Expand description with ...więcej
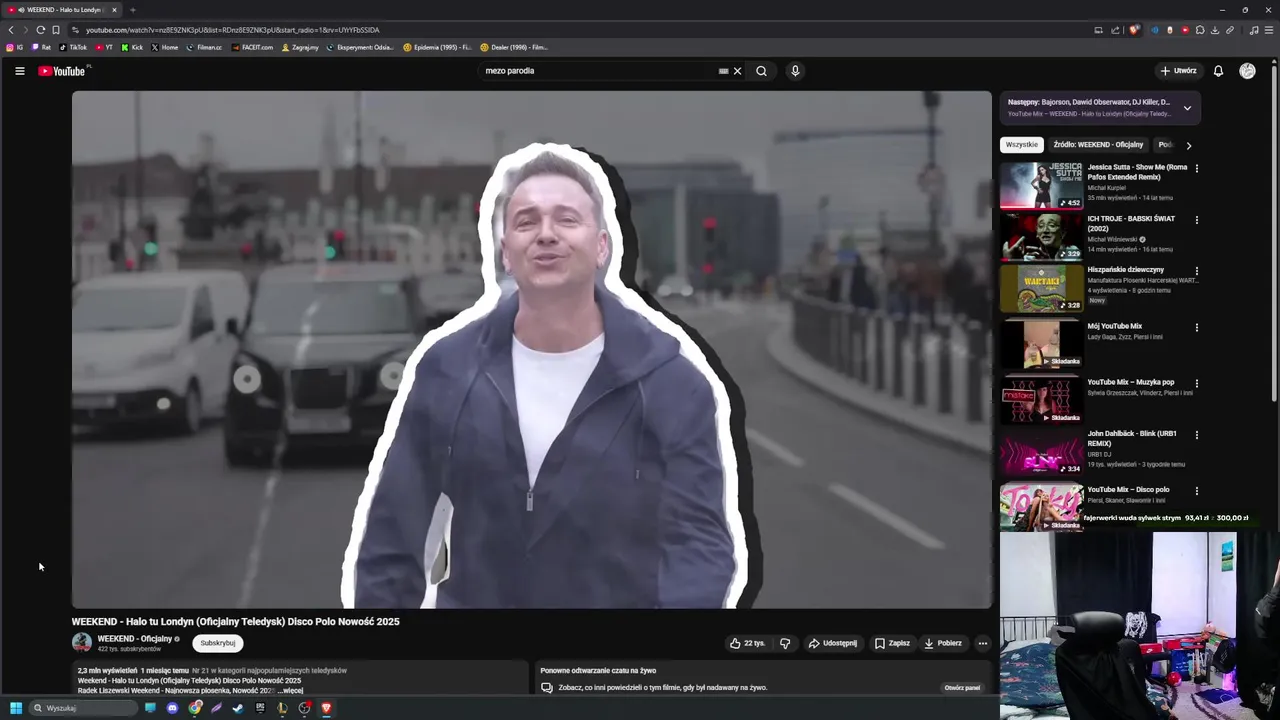Screen dimensions: 1280x720 point(290,691)
